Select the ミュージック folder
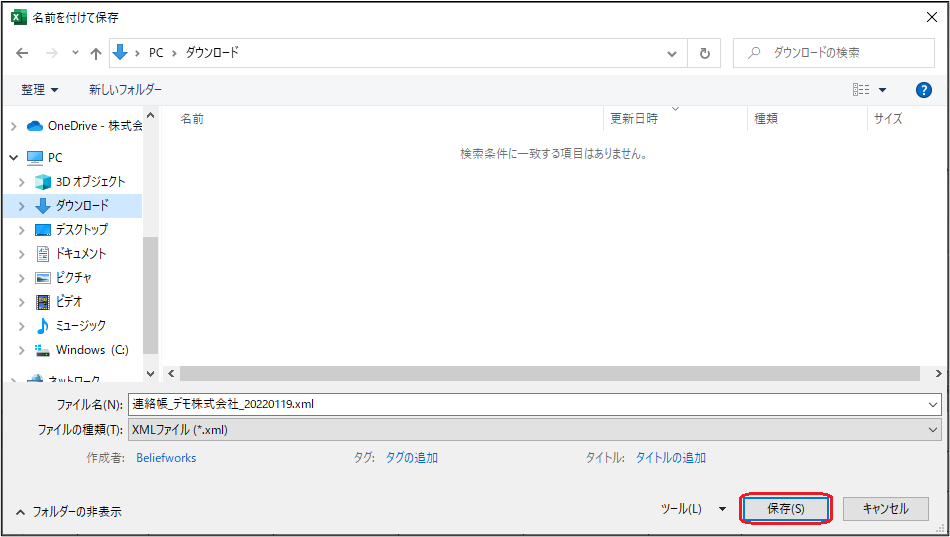 coord(81,325)
